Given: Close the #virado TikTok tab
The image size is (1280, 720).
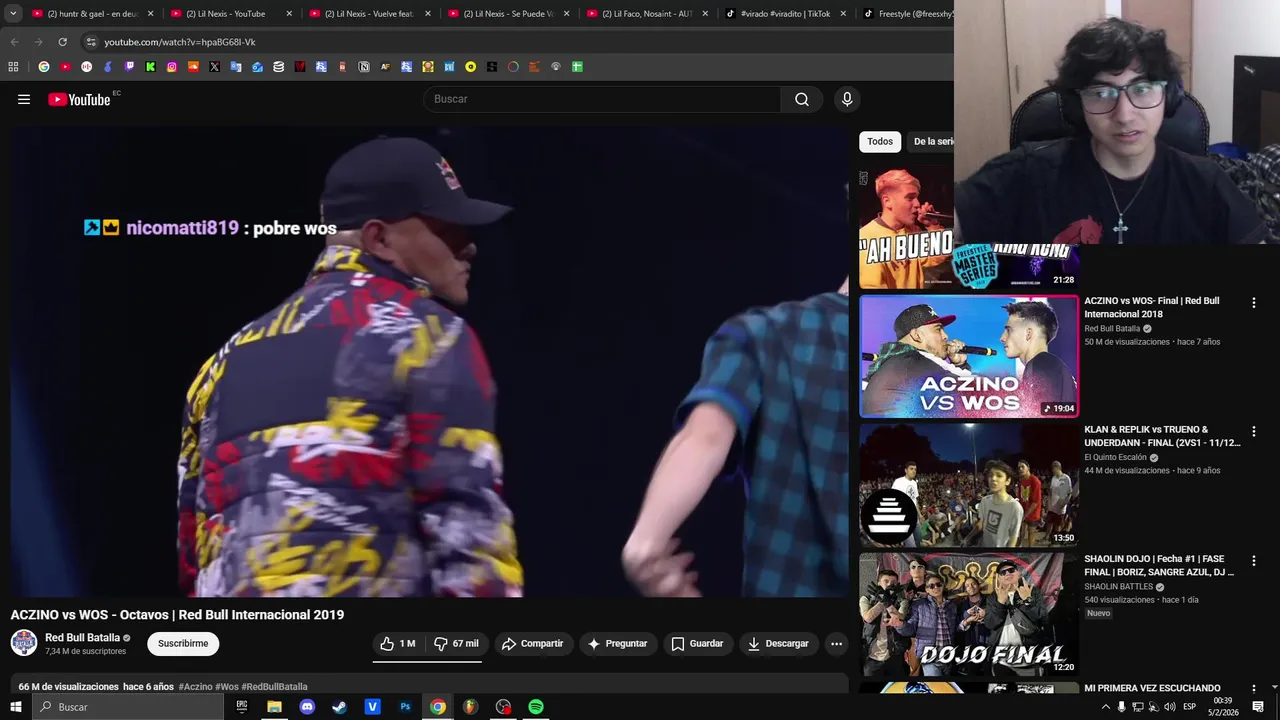Looking at the screenshot, I should pyautogui.click(x=843, y=14).
